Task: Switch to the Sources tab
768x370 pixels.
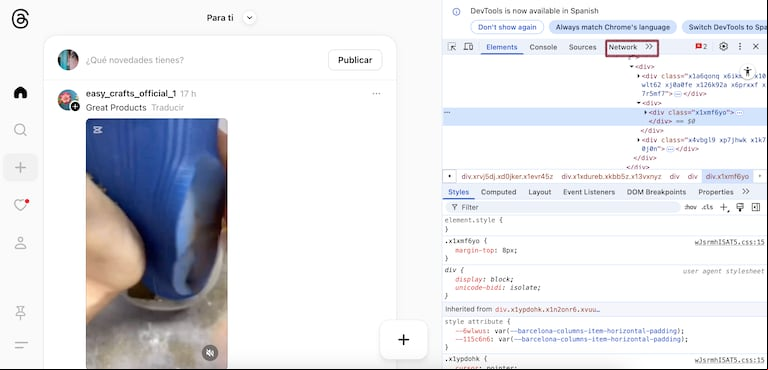Action: pyautogui.click(x=582, y=47)
